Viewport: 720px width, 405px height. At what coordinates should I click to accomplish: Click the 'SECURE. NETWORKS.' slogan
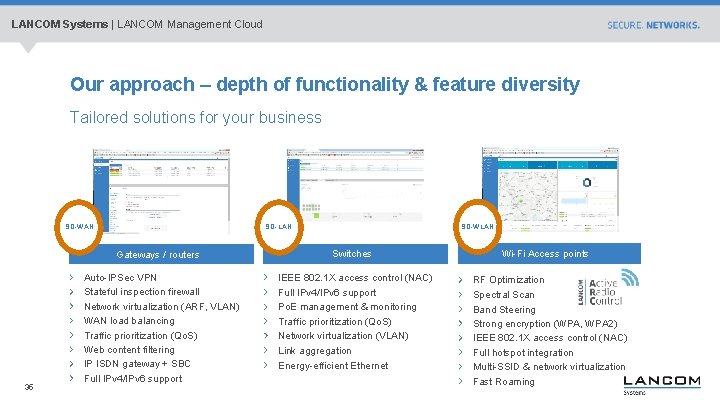point(653,25)
